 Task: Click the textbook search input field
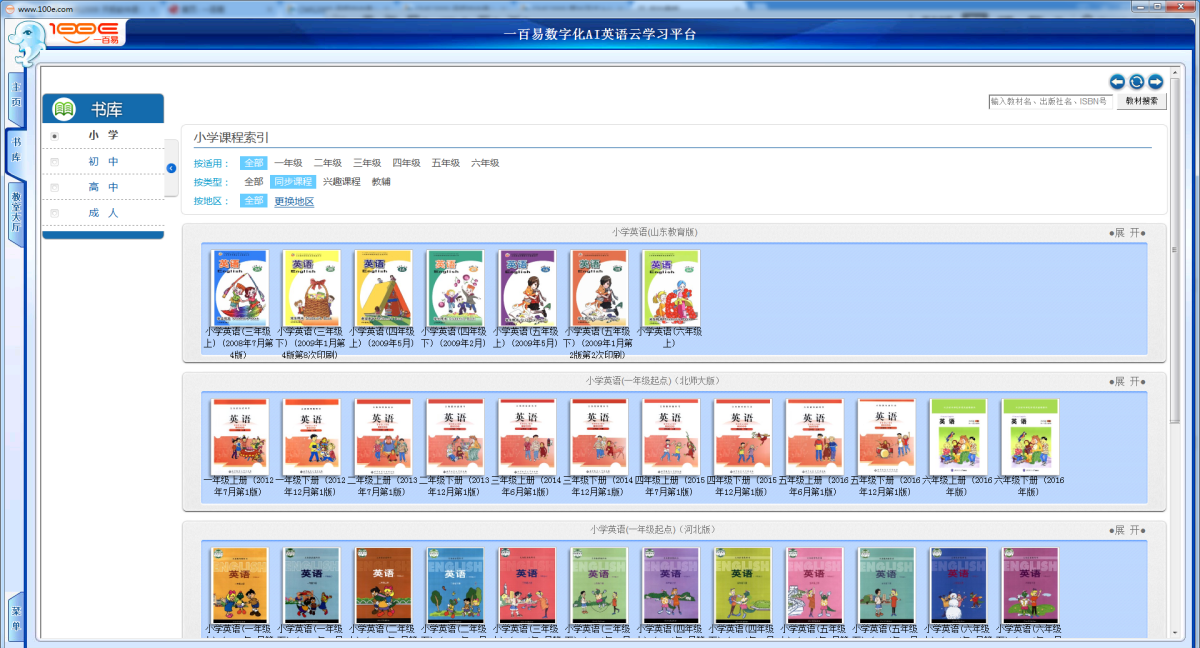click(x=1050, y=101)
